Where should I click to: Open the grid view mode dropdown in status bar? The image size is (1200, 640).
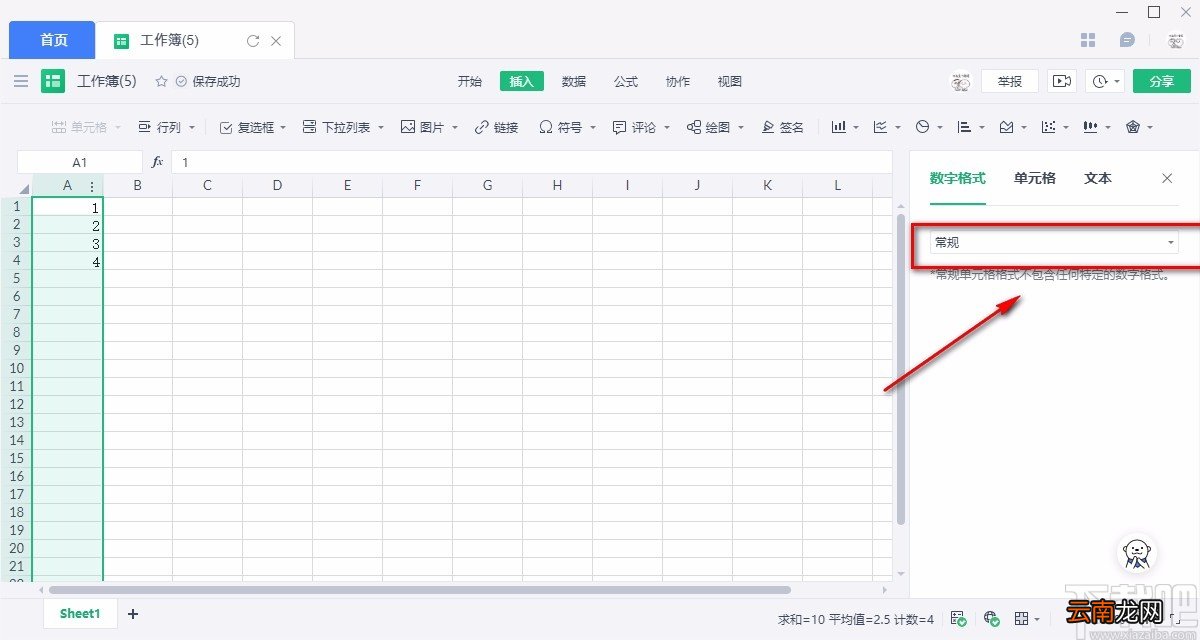1028,618
